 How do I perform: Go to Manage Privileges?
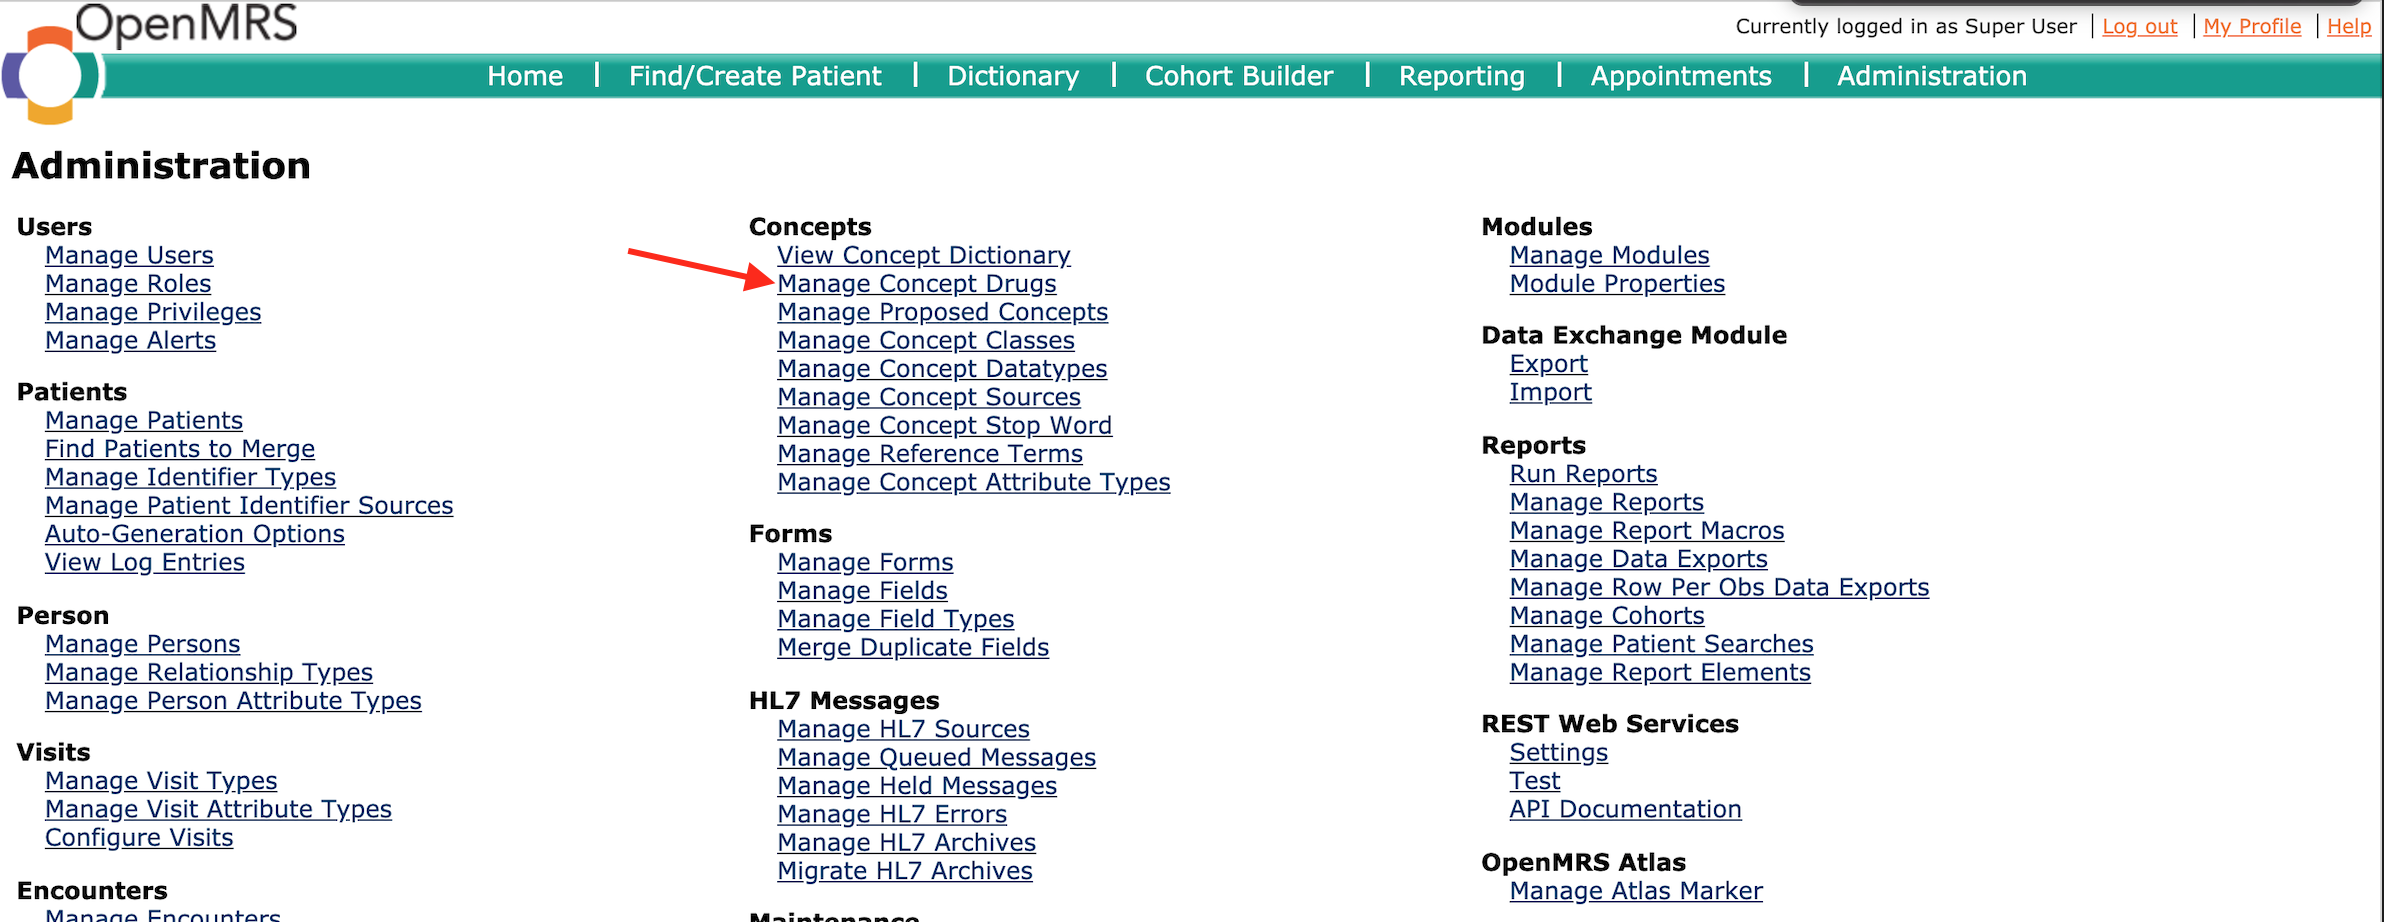coord(153,312)
